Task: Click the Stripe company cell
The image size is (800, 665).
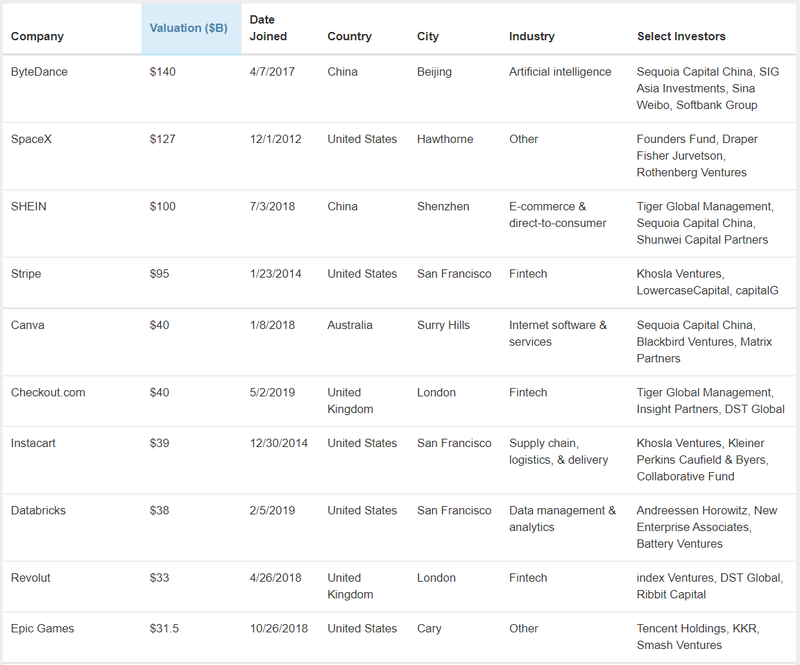Action: pyautogui.click(x=26, y=274)
